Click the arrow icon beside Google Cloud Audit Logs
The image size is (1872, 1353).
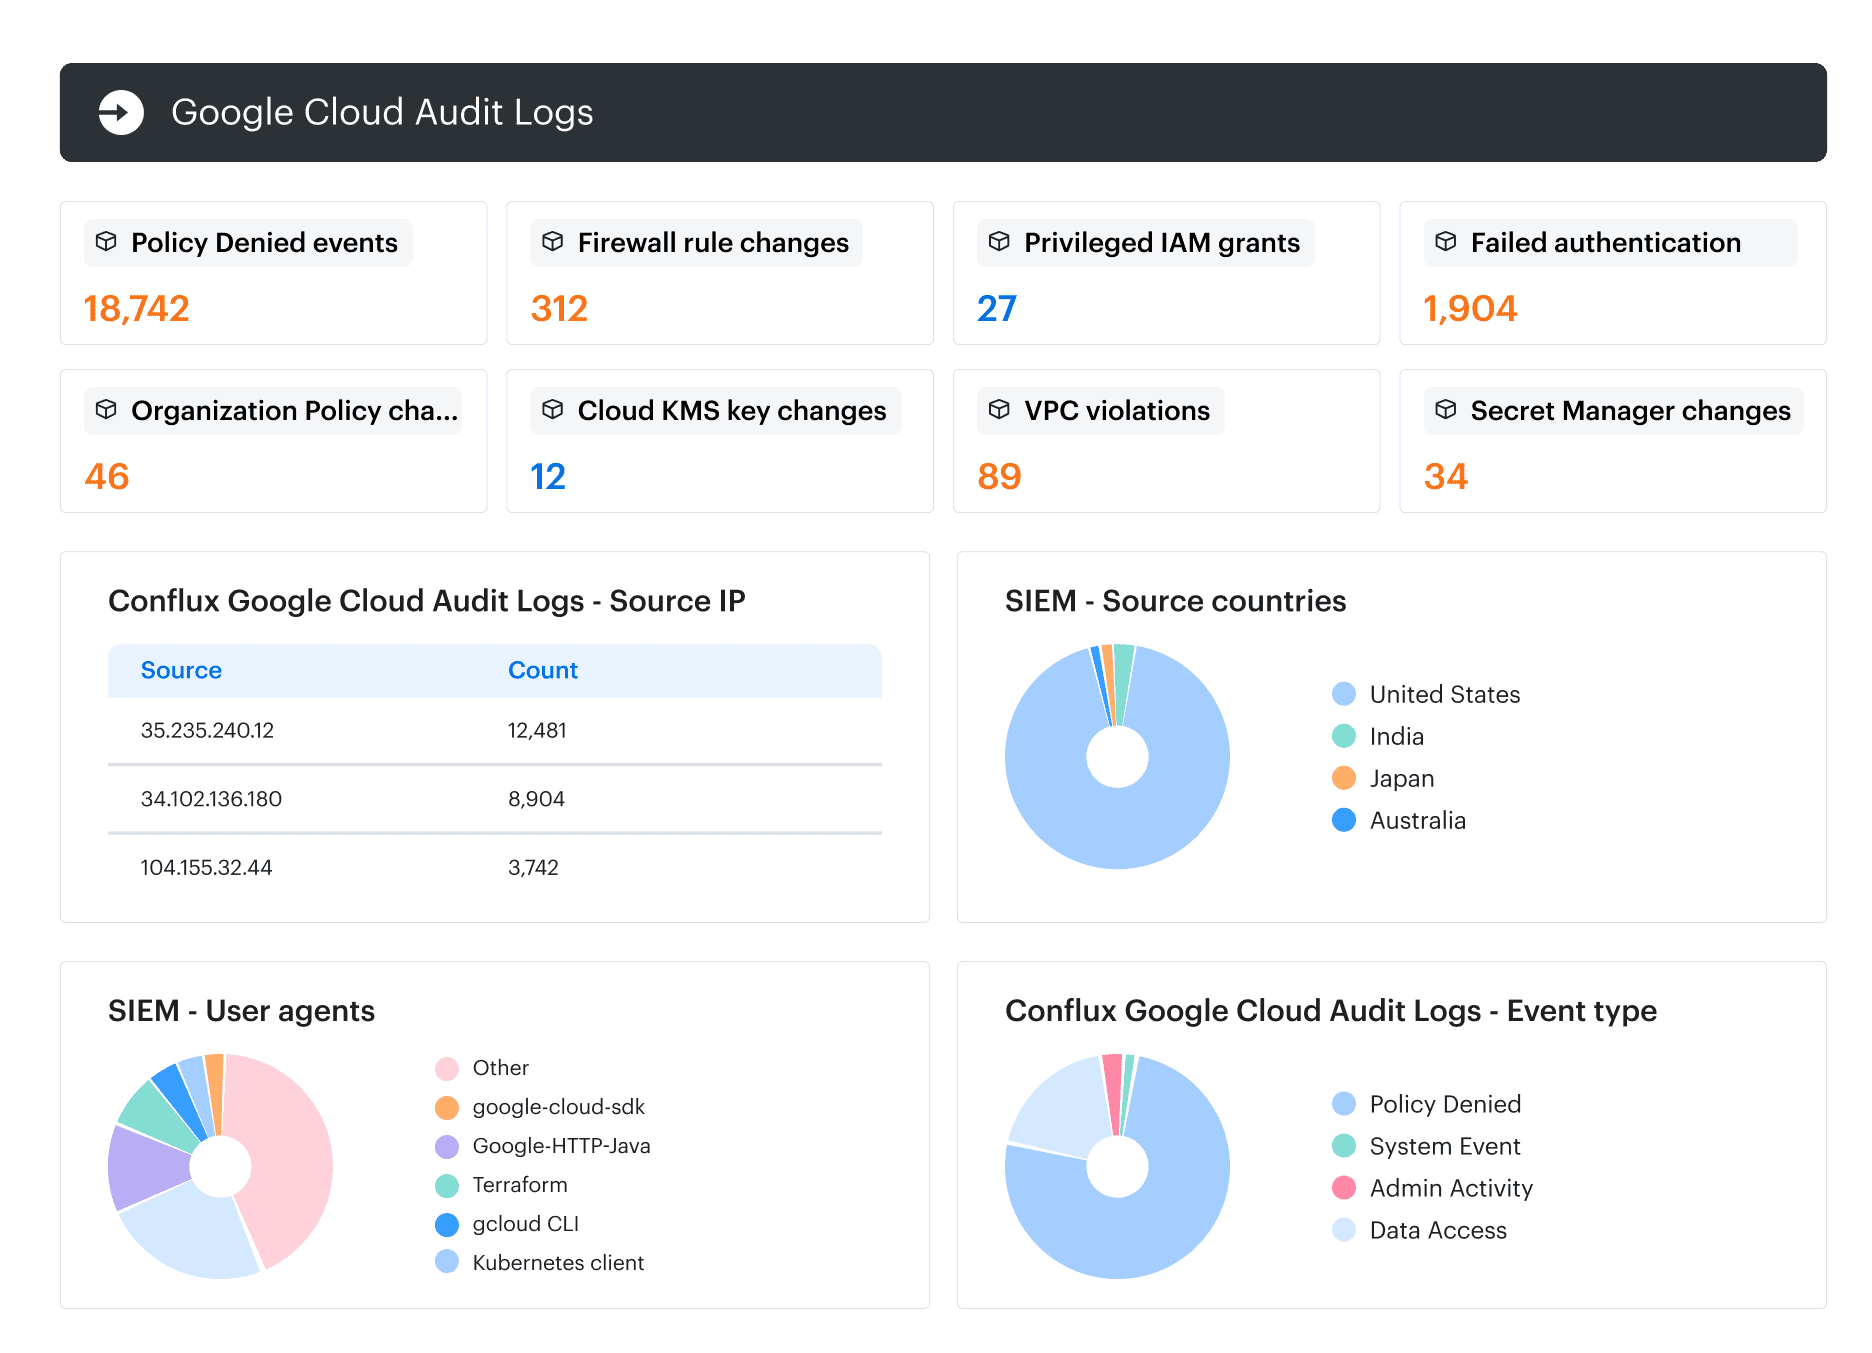(x=121, y=112)
